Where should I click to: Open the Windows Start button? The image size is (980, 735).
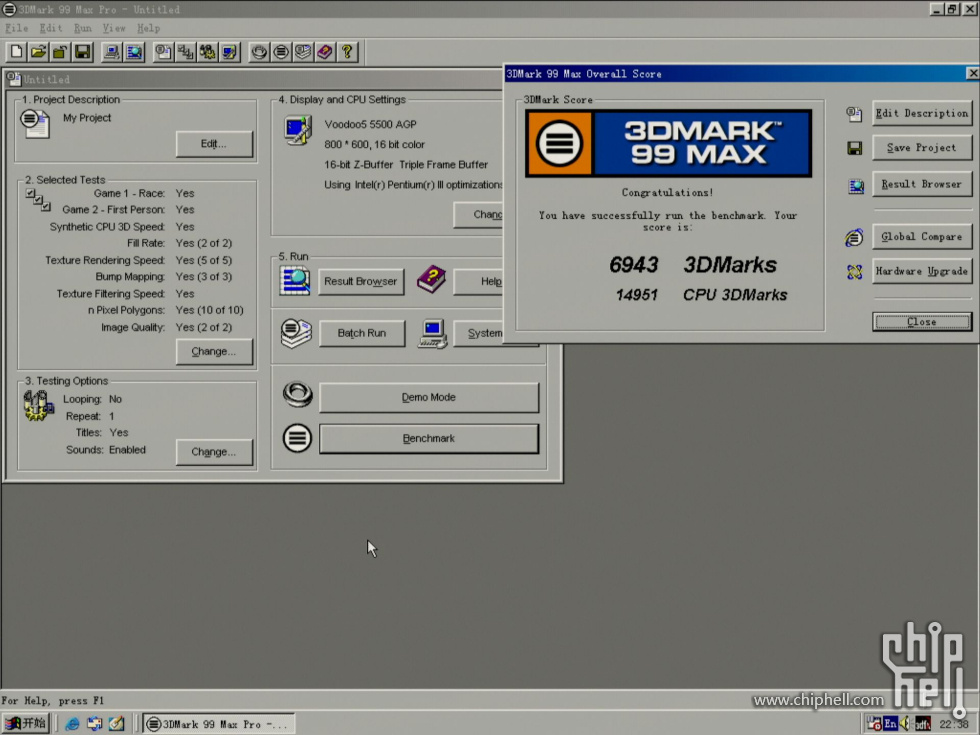coord(26,724)
